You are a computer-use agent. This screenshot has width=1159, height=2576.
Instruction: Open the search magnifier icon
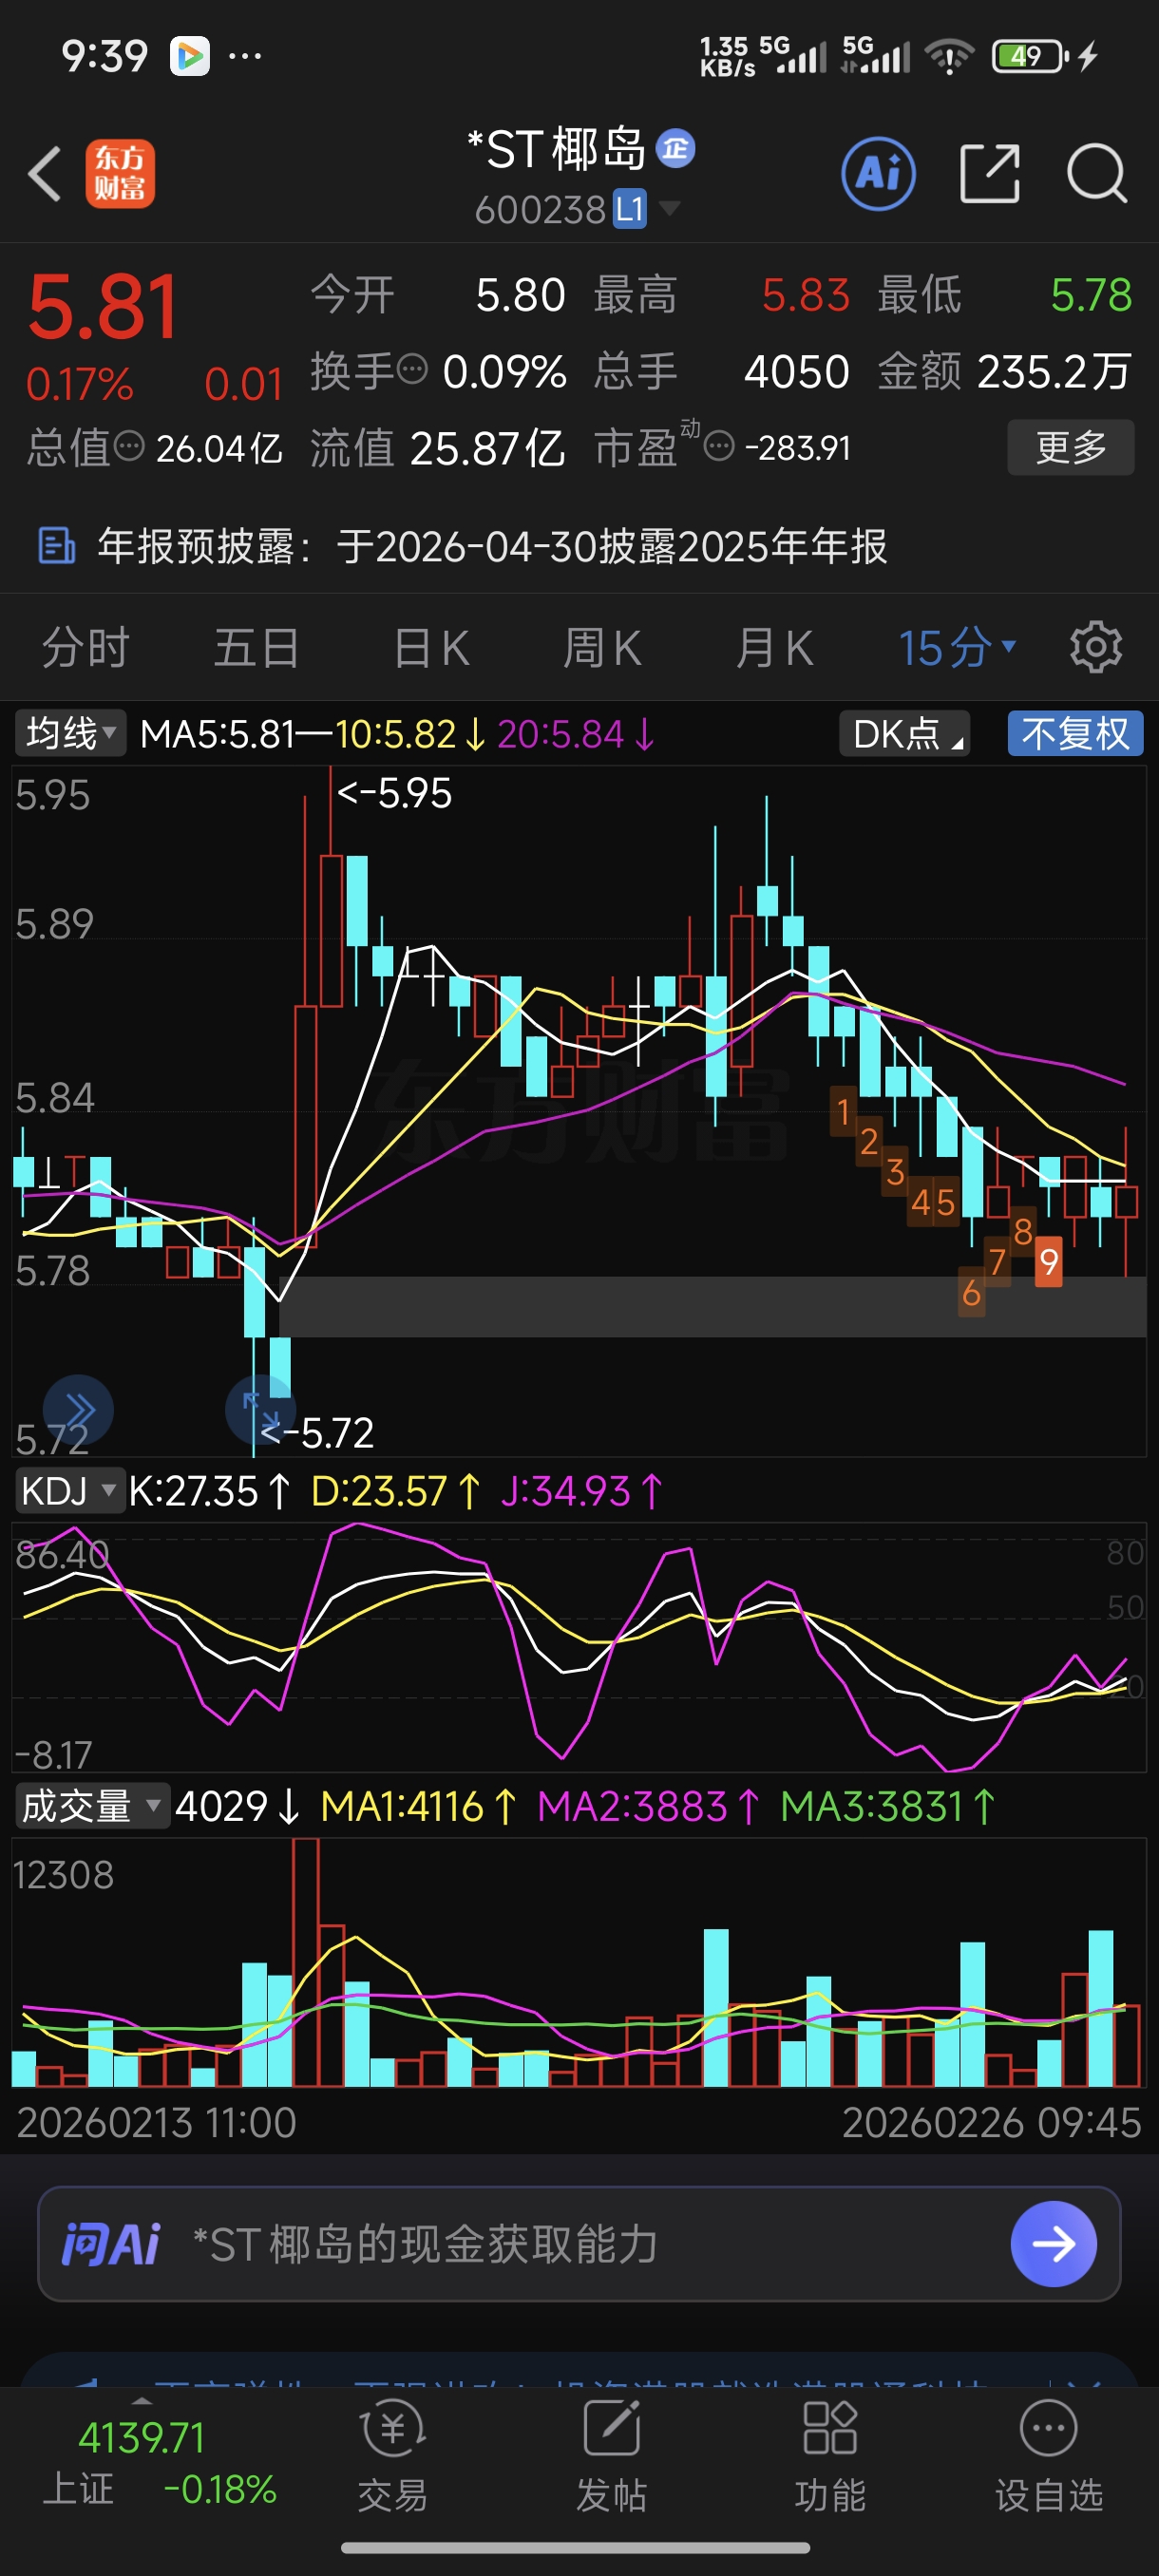[x=1097, y=173]
